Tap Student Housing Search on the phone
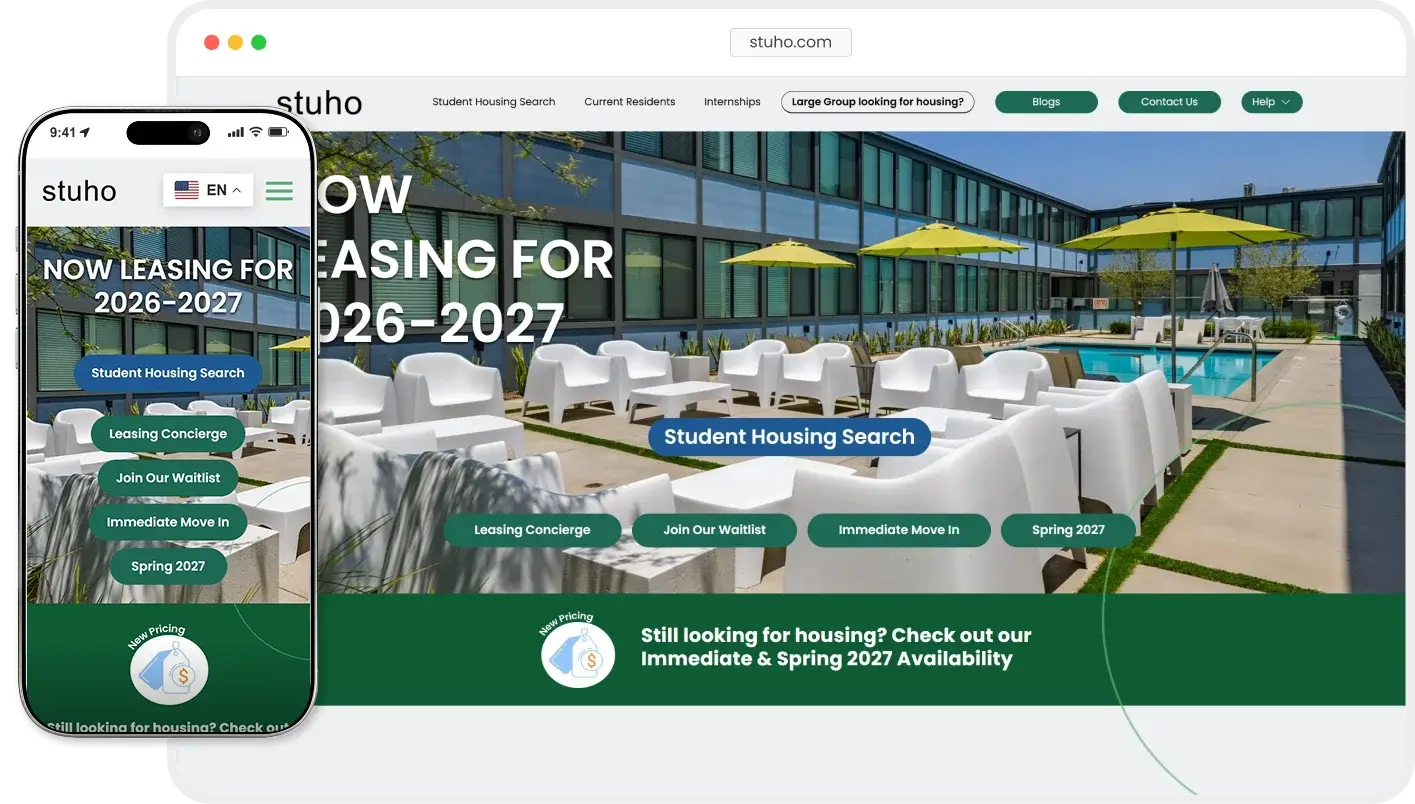Image resolution: width=1415 pixels, height=804 pixels. click(x=168, y=373)
